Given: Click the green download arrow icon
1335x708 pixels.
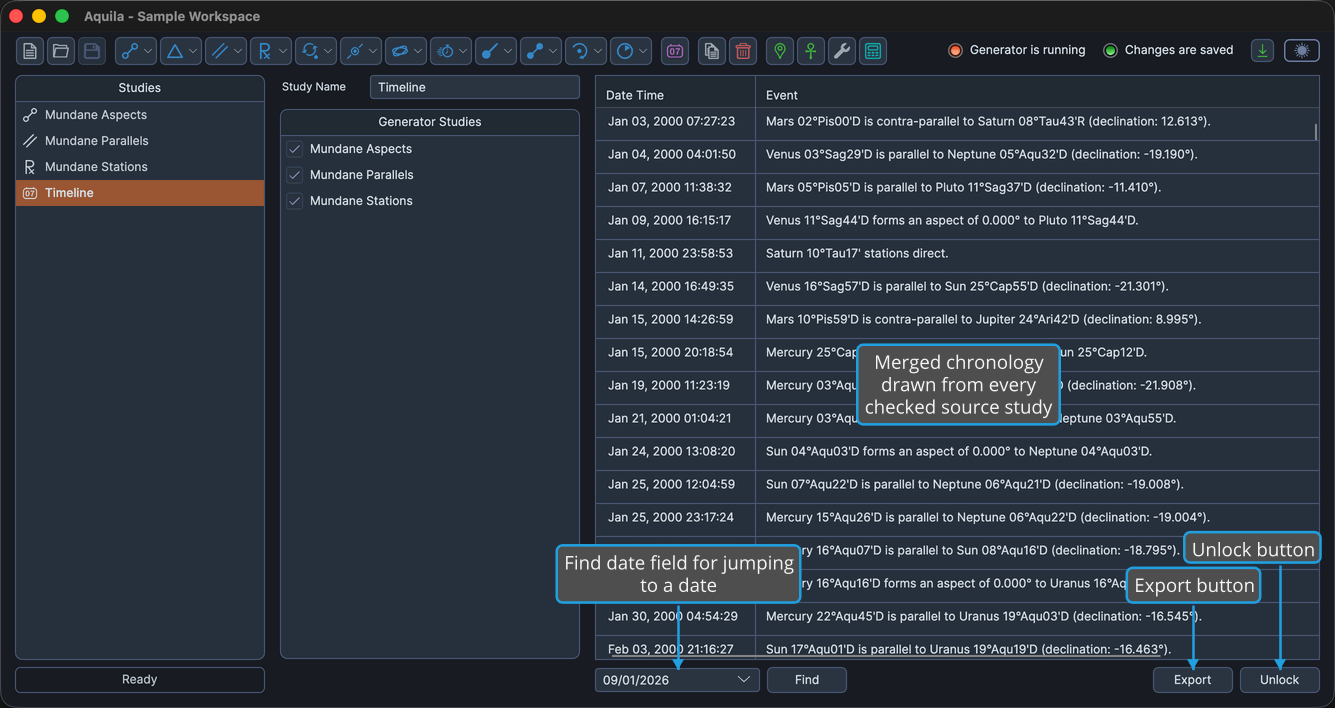Looking at the screenshot, I should (x=1263, y=51).
